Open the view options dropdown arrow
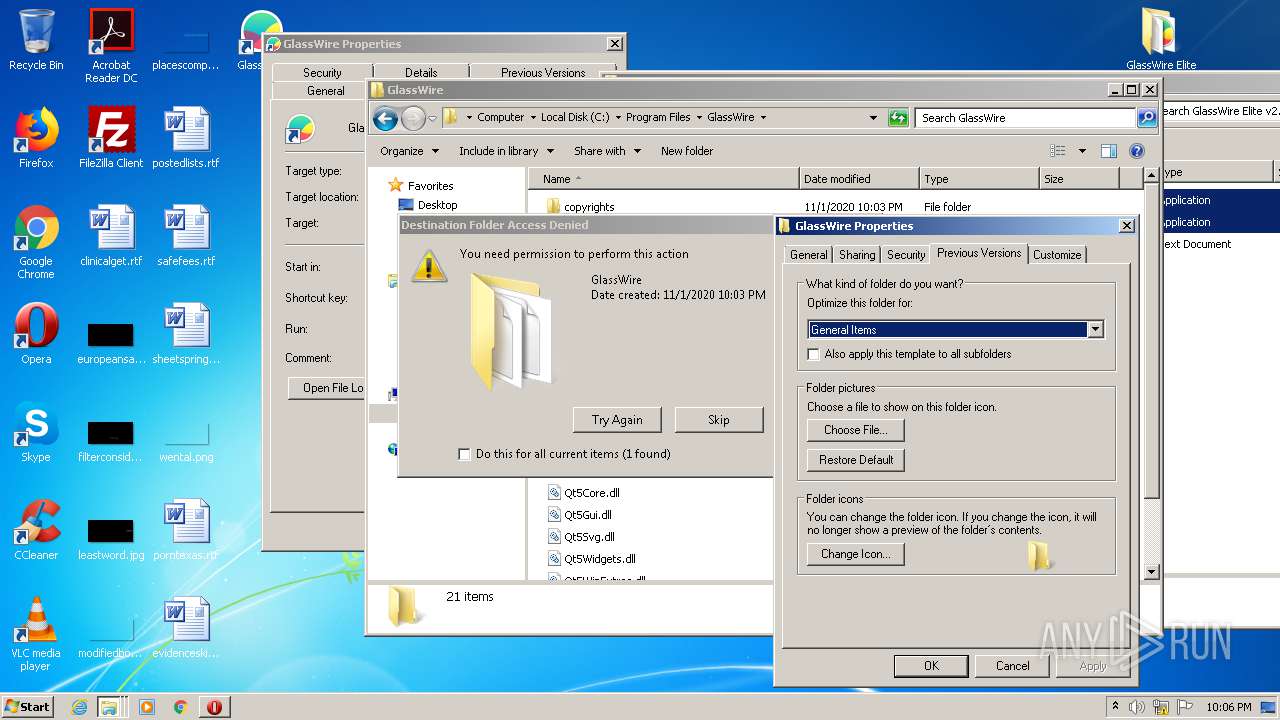Viewport: 1280px width, 720px height. [x=1082, y=151]
